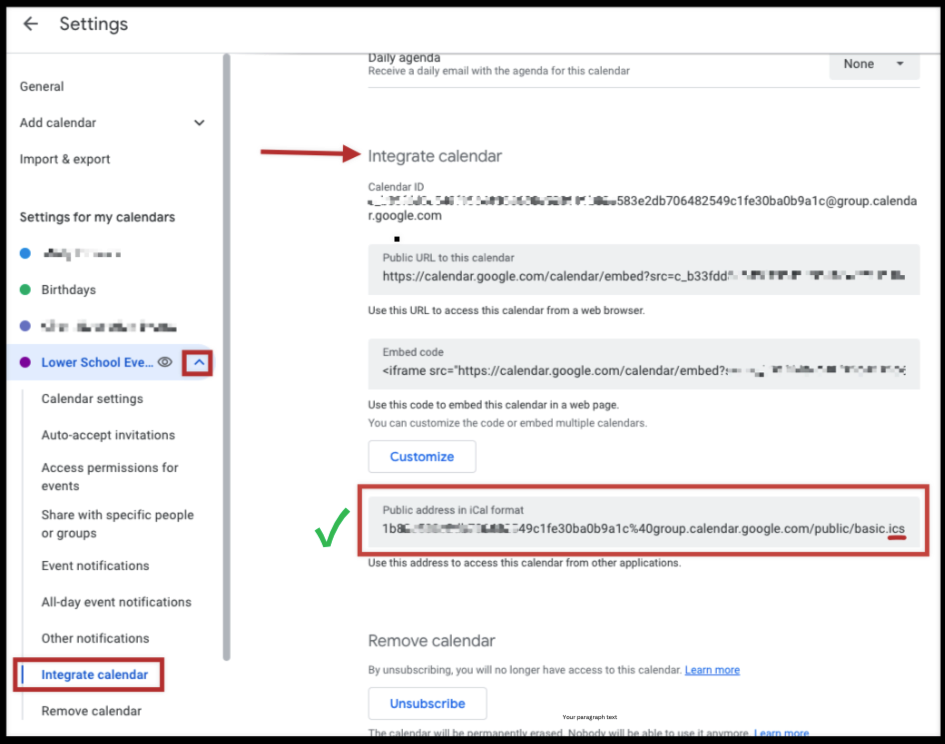Click the Embed code iframe field
This screenshot has width=945, height=744.
coord(644,364)
